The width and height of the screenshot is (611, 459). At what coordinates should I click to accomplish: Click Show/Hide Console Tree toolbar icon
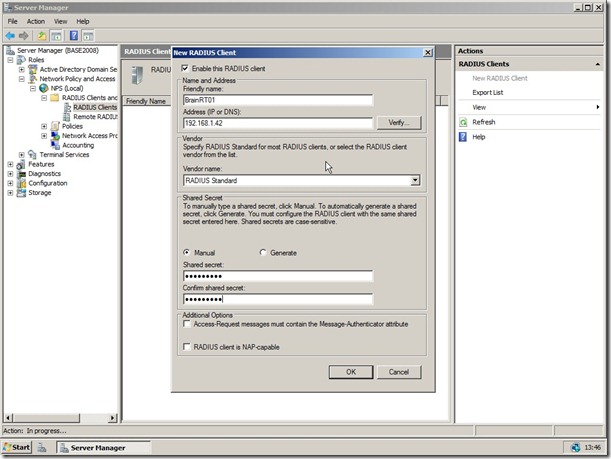56,36
